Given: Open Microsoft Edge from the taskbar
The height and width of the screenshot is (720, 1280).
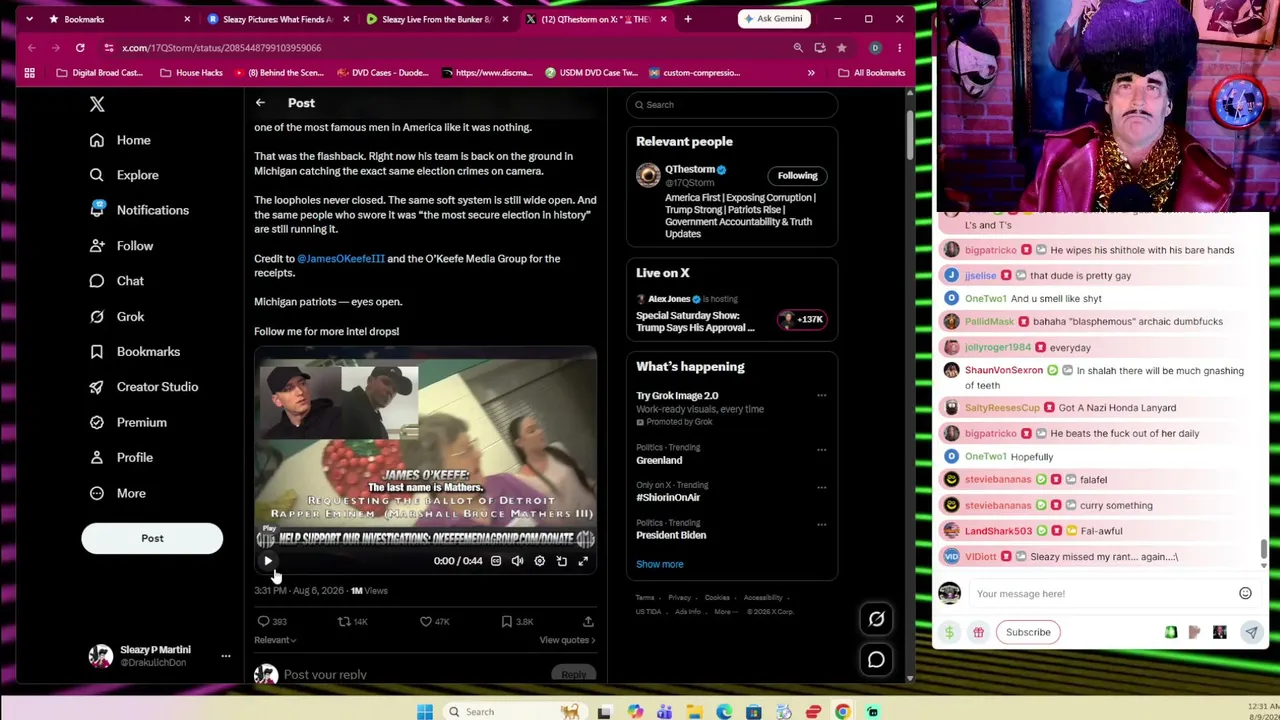Looking at the screenshot, I should pos(724,712).
